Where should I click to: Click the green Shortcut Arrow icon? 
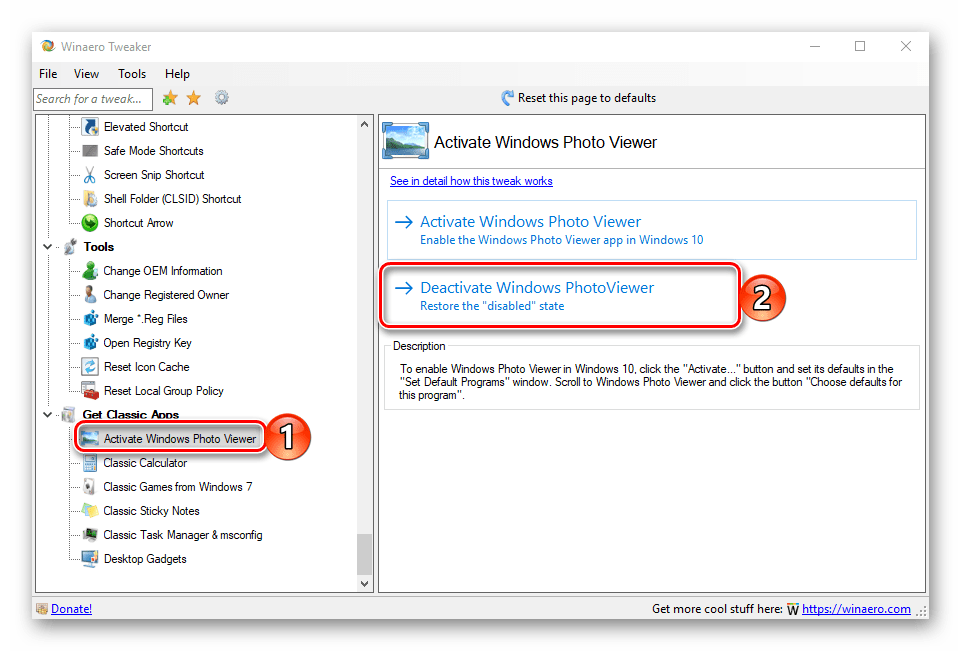click(90, 223)
